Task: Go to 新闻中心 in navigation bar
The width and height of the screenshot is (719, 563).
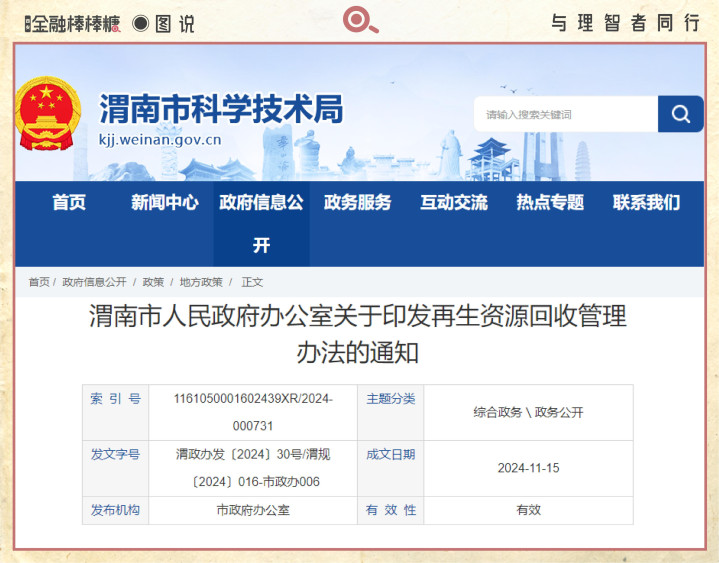Action: pyautogui.click(x=165, y=202)
